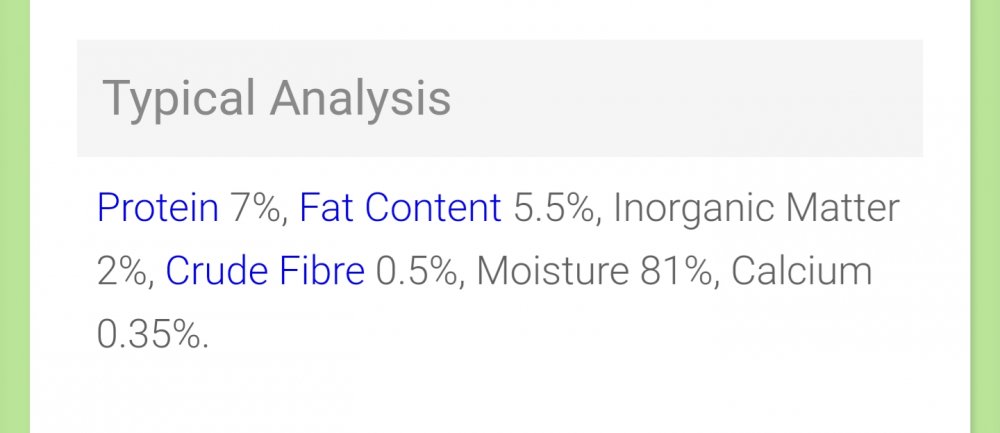Click the 2% inorganic matter value
Image resolution: width=1000 pixels, height=433 pixels.
pyautogui.click(x=122, y=272)
